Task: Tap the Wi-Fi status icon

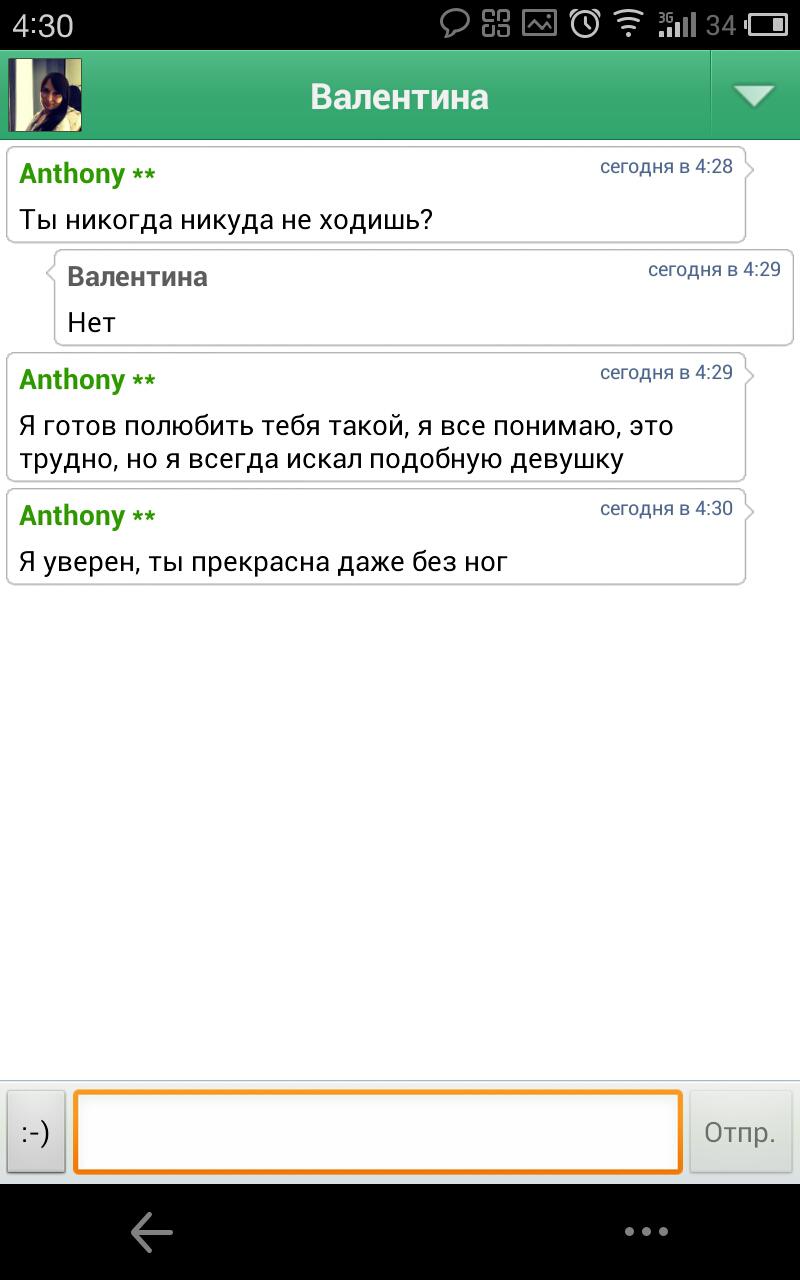Action: tap(628, 23)
